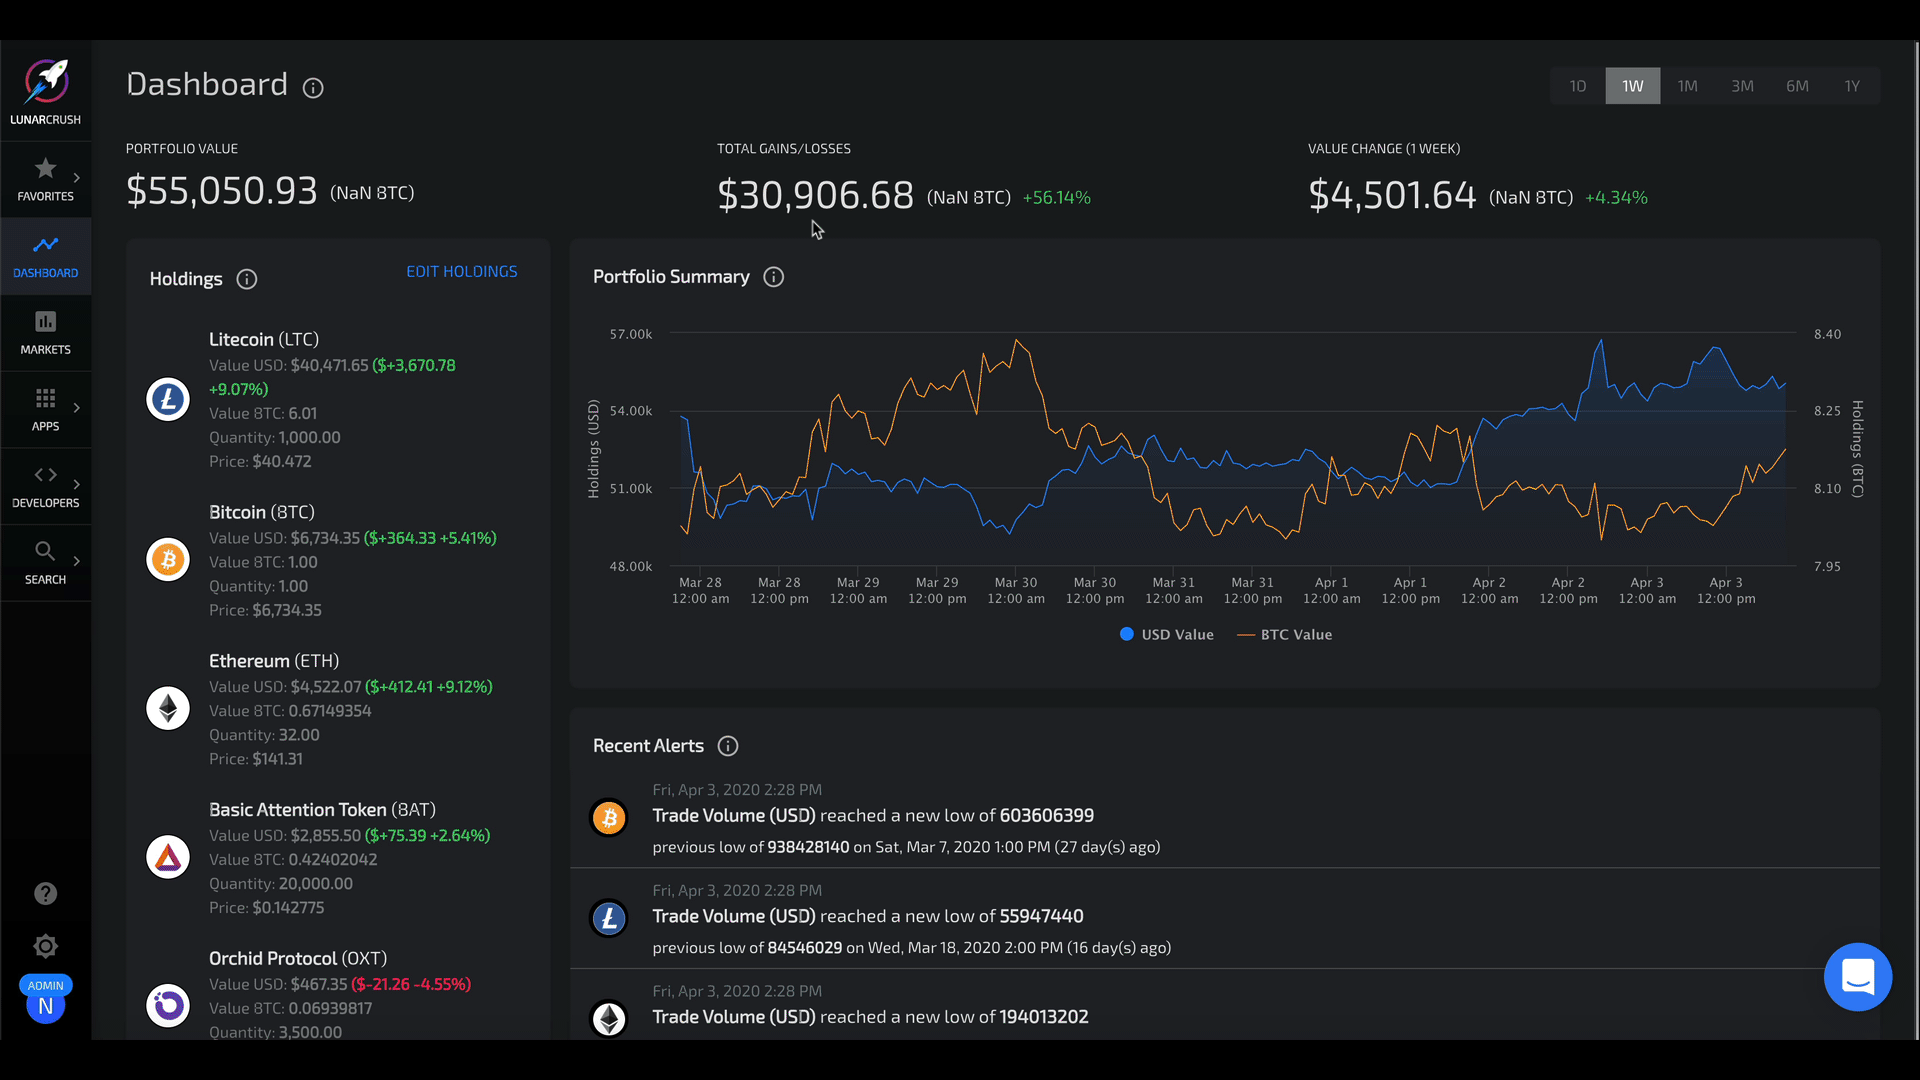Click the $4,501.64 value change figure
The width and height of the screenshot is (1920, 1080).
tap(1392, 195)
